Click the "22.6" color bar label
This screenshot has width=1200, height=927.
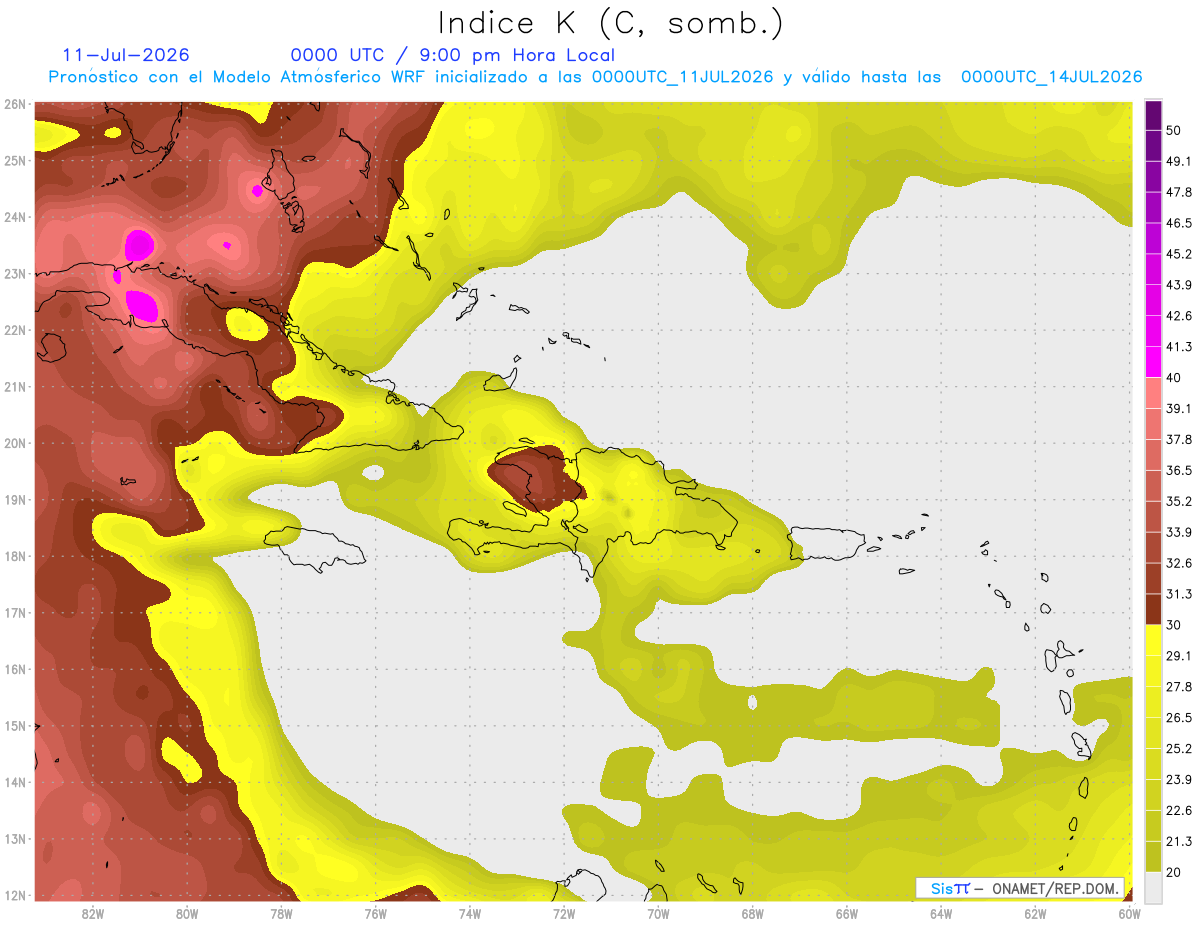pyautogui.click(x=1180, y=810)
